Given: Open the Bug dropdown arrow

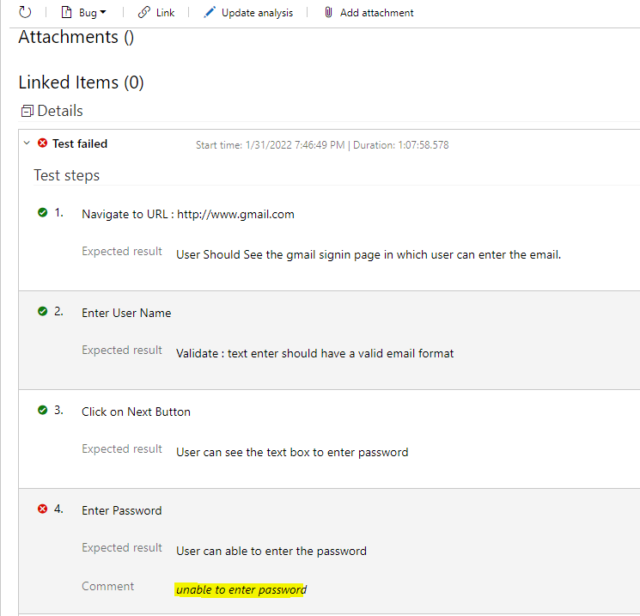Looking at the screenshot, I should point(102,13).
